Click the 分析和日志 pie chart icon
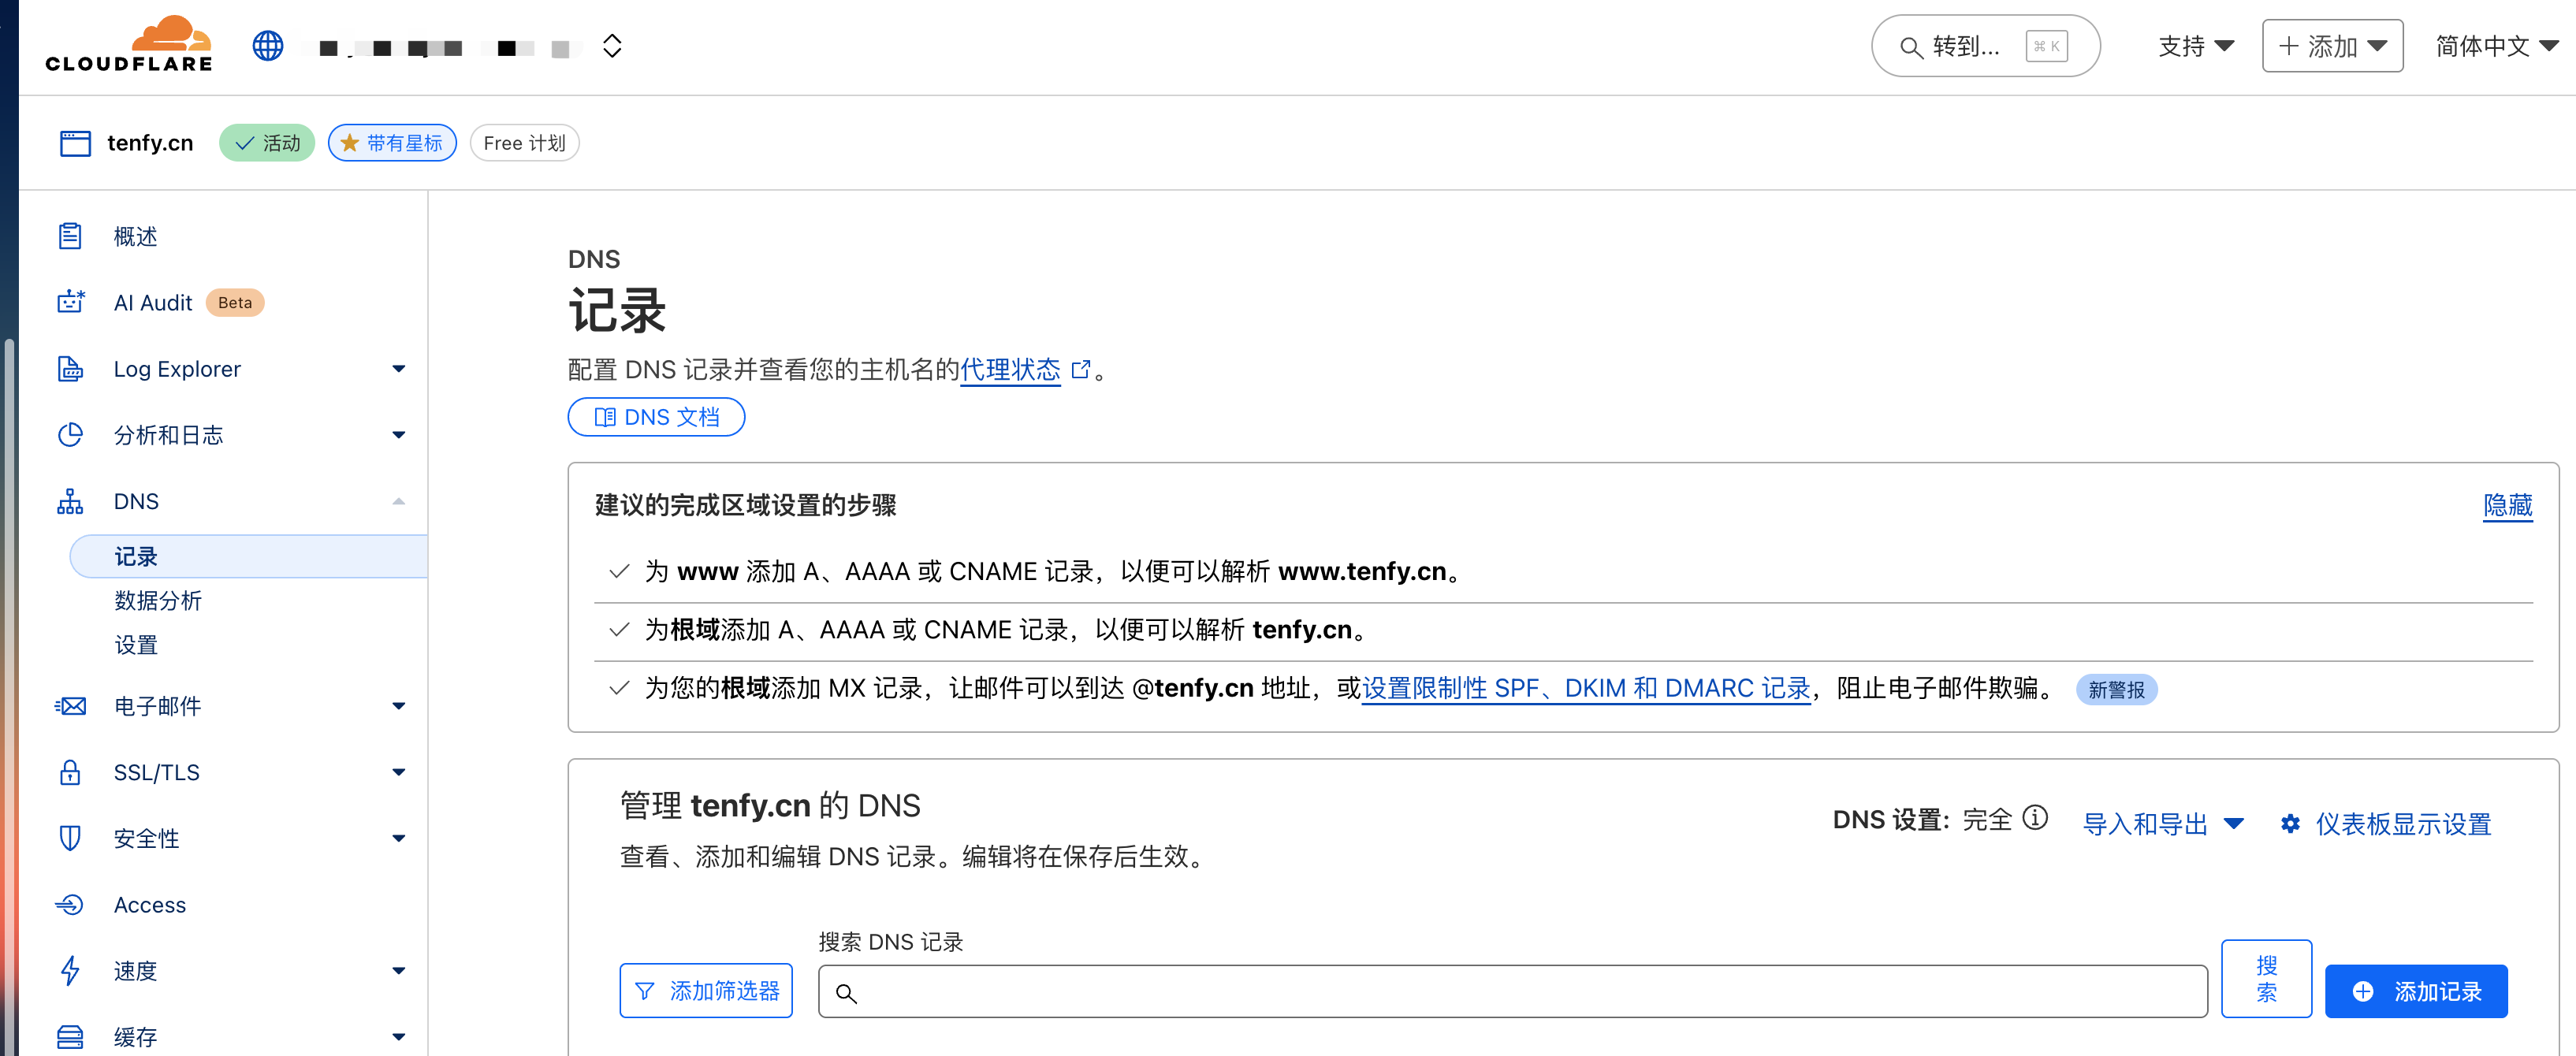The height and width of the screenshot is (1056, 2576). pyautogui.click(x=70, y=434)
